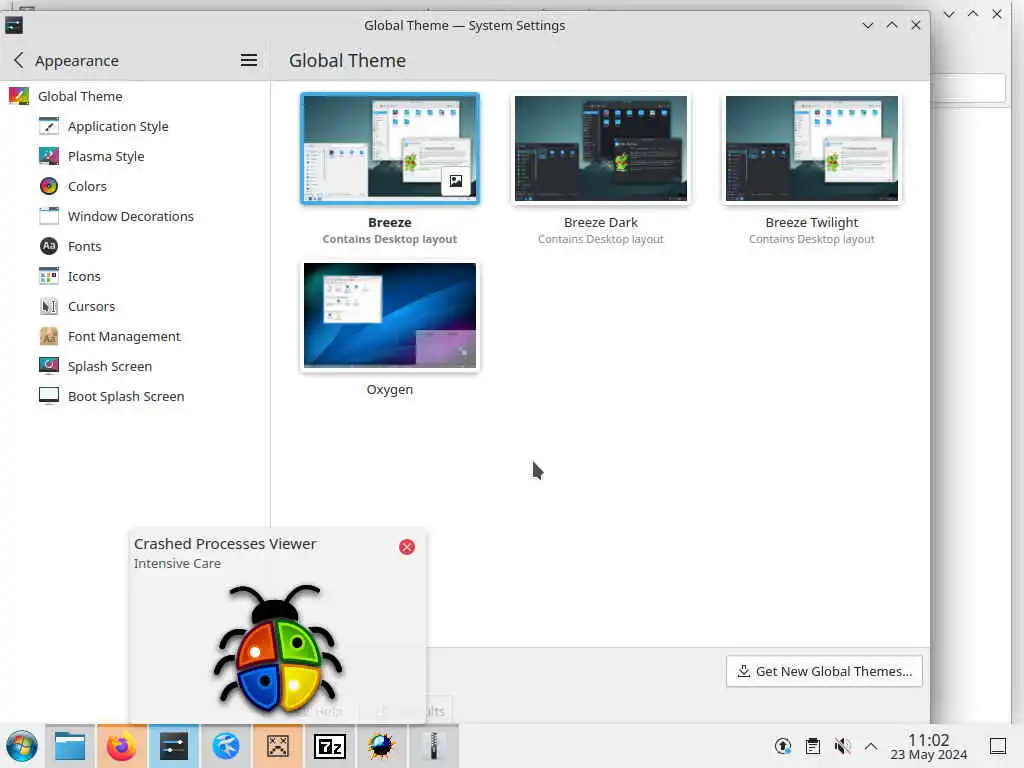Open the hamburger menu in the sidebar header
This screenshot has width=1024, height=768.
(248, 61)
